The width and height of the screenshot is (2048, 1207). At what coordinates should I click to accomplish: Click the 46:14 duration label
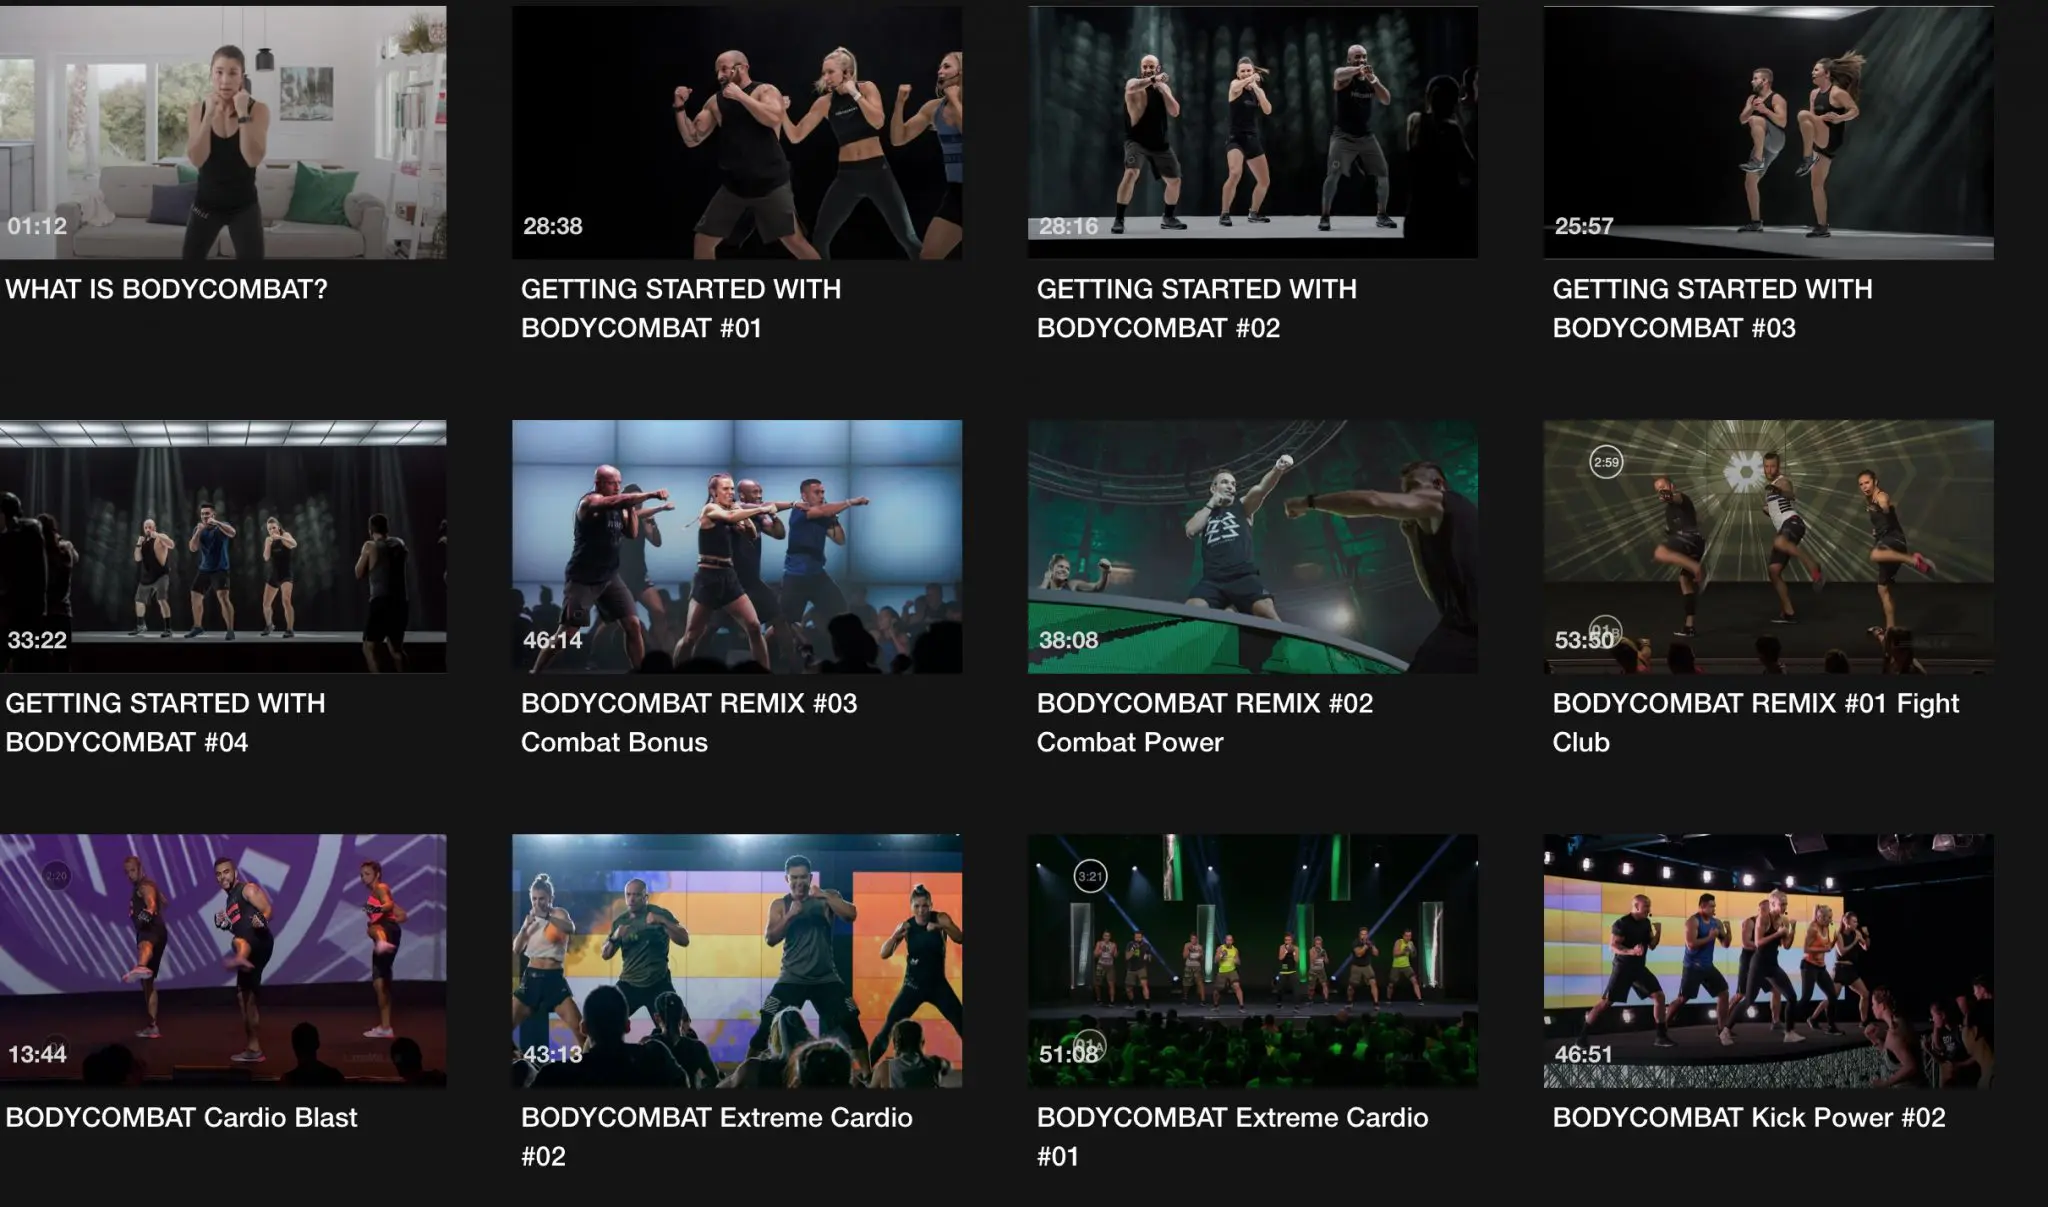(x=553, y=640)
